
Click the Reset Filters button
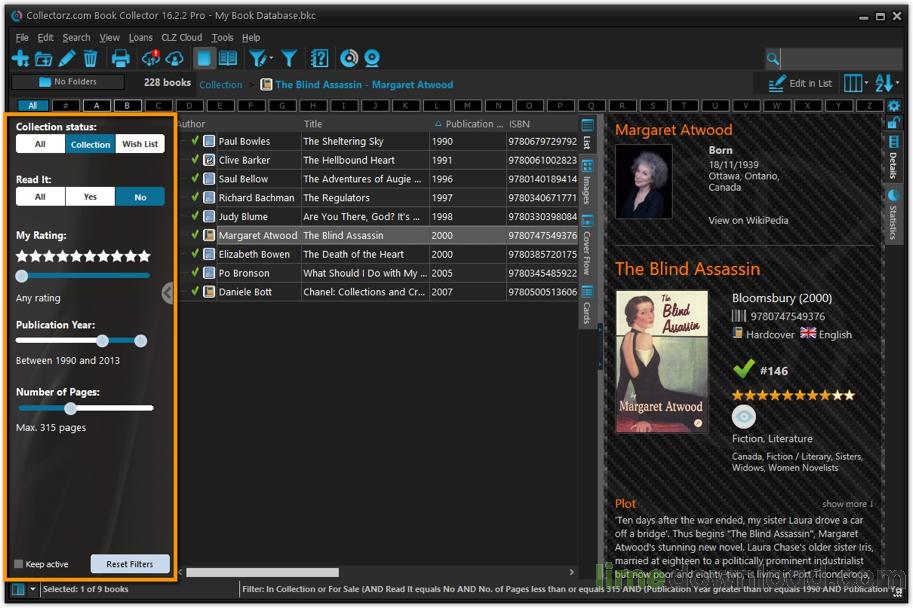130,564
